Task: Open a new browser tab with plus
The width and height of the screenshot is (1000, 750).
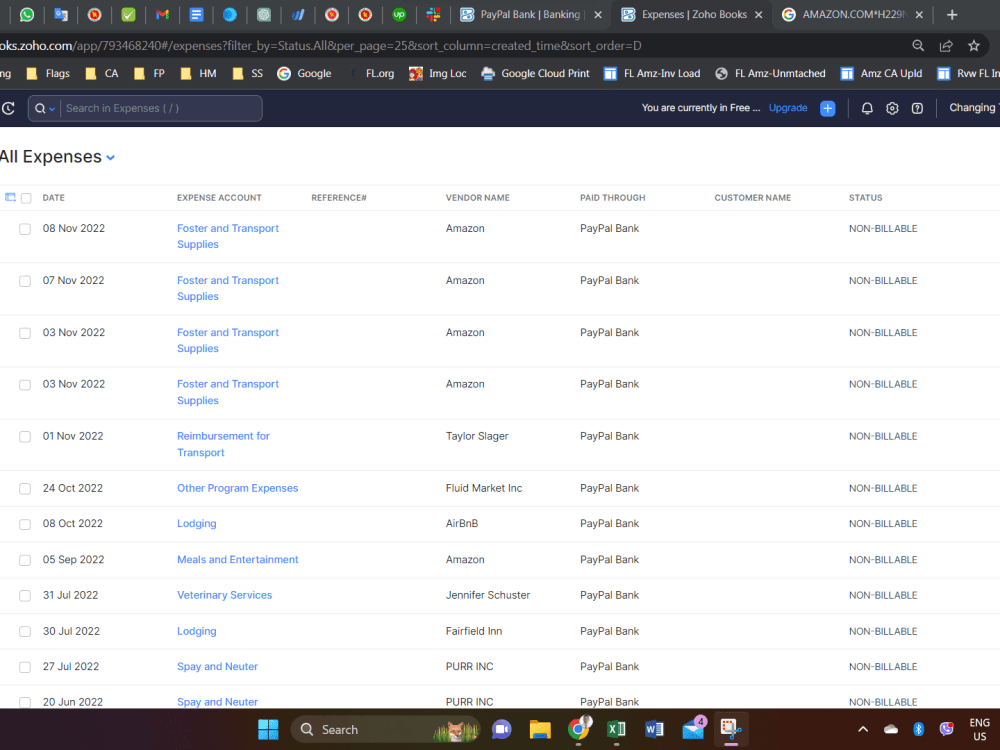Action: (952, 14)
